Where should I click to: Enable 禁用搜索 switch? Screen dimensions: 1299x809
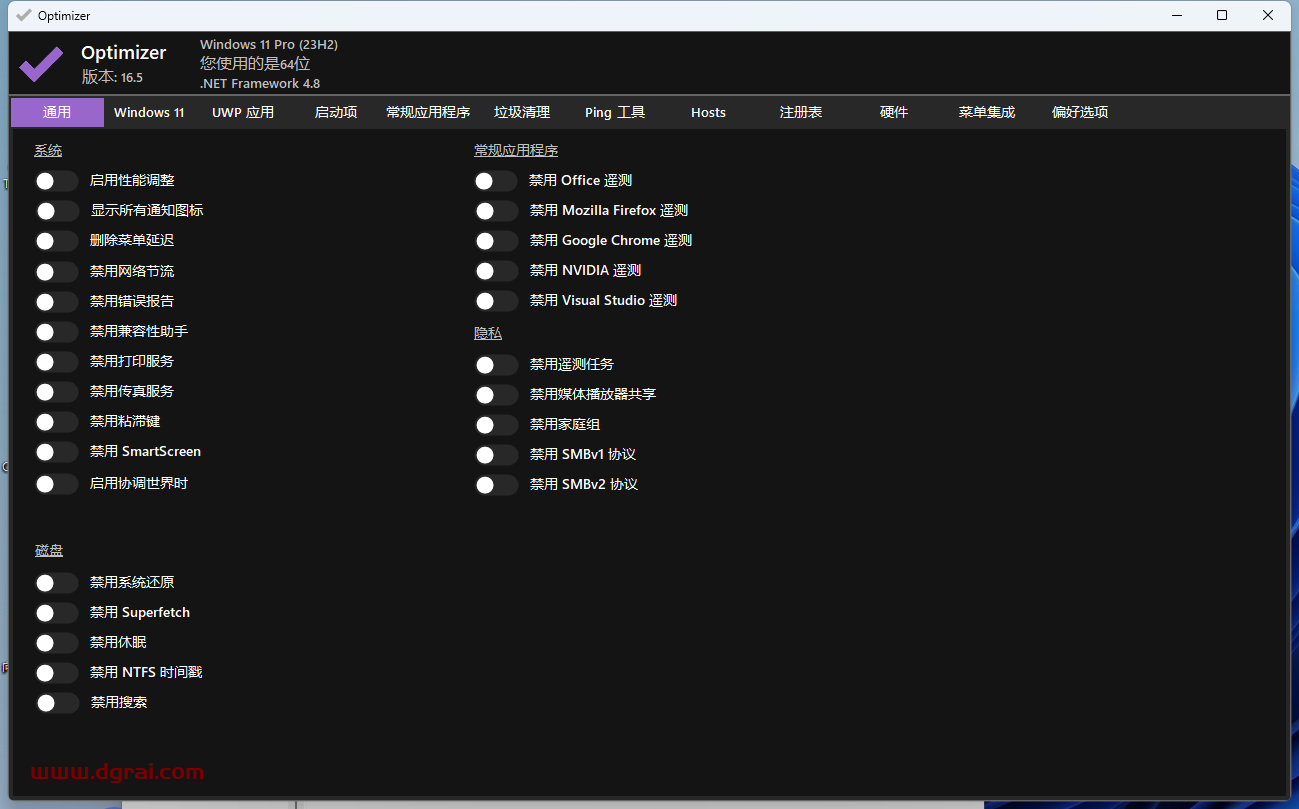(x=56, y=703)
